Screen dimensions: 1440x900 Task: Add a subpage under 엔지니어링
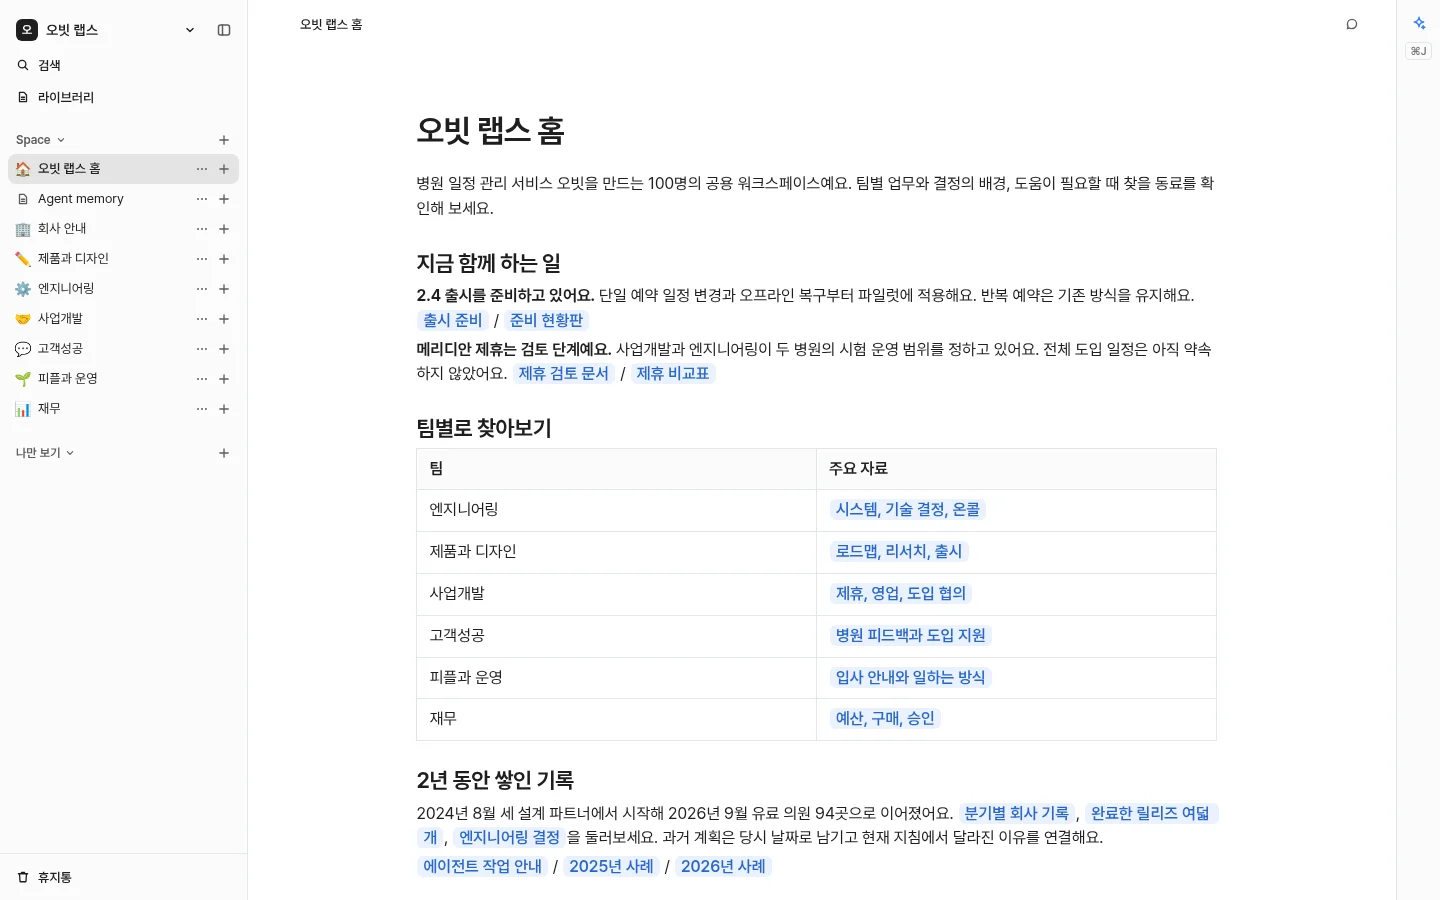(224, 289)
